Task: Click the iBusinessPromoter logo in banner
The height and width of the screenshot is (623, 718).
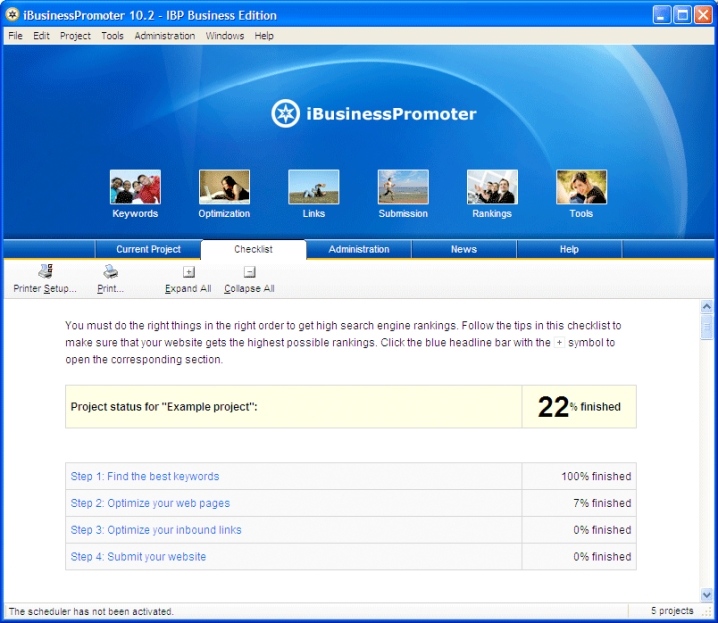Action: pos(374,114)
